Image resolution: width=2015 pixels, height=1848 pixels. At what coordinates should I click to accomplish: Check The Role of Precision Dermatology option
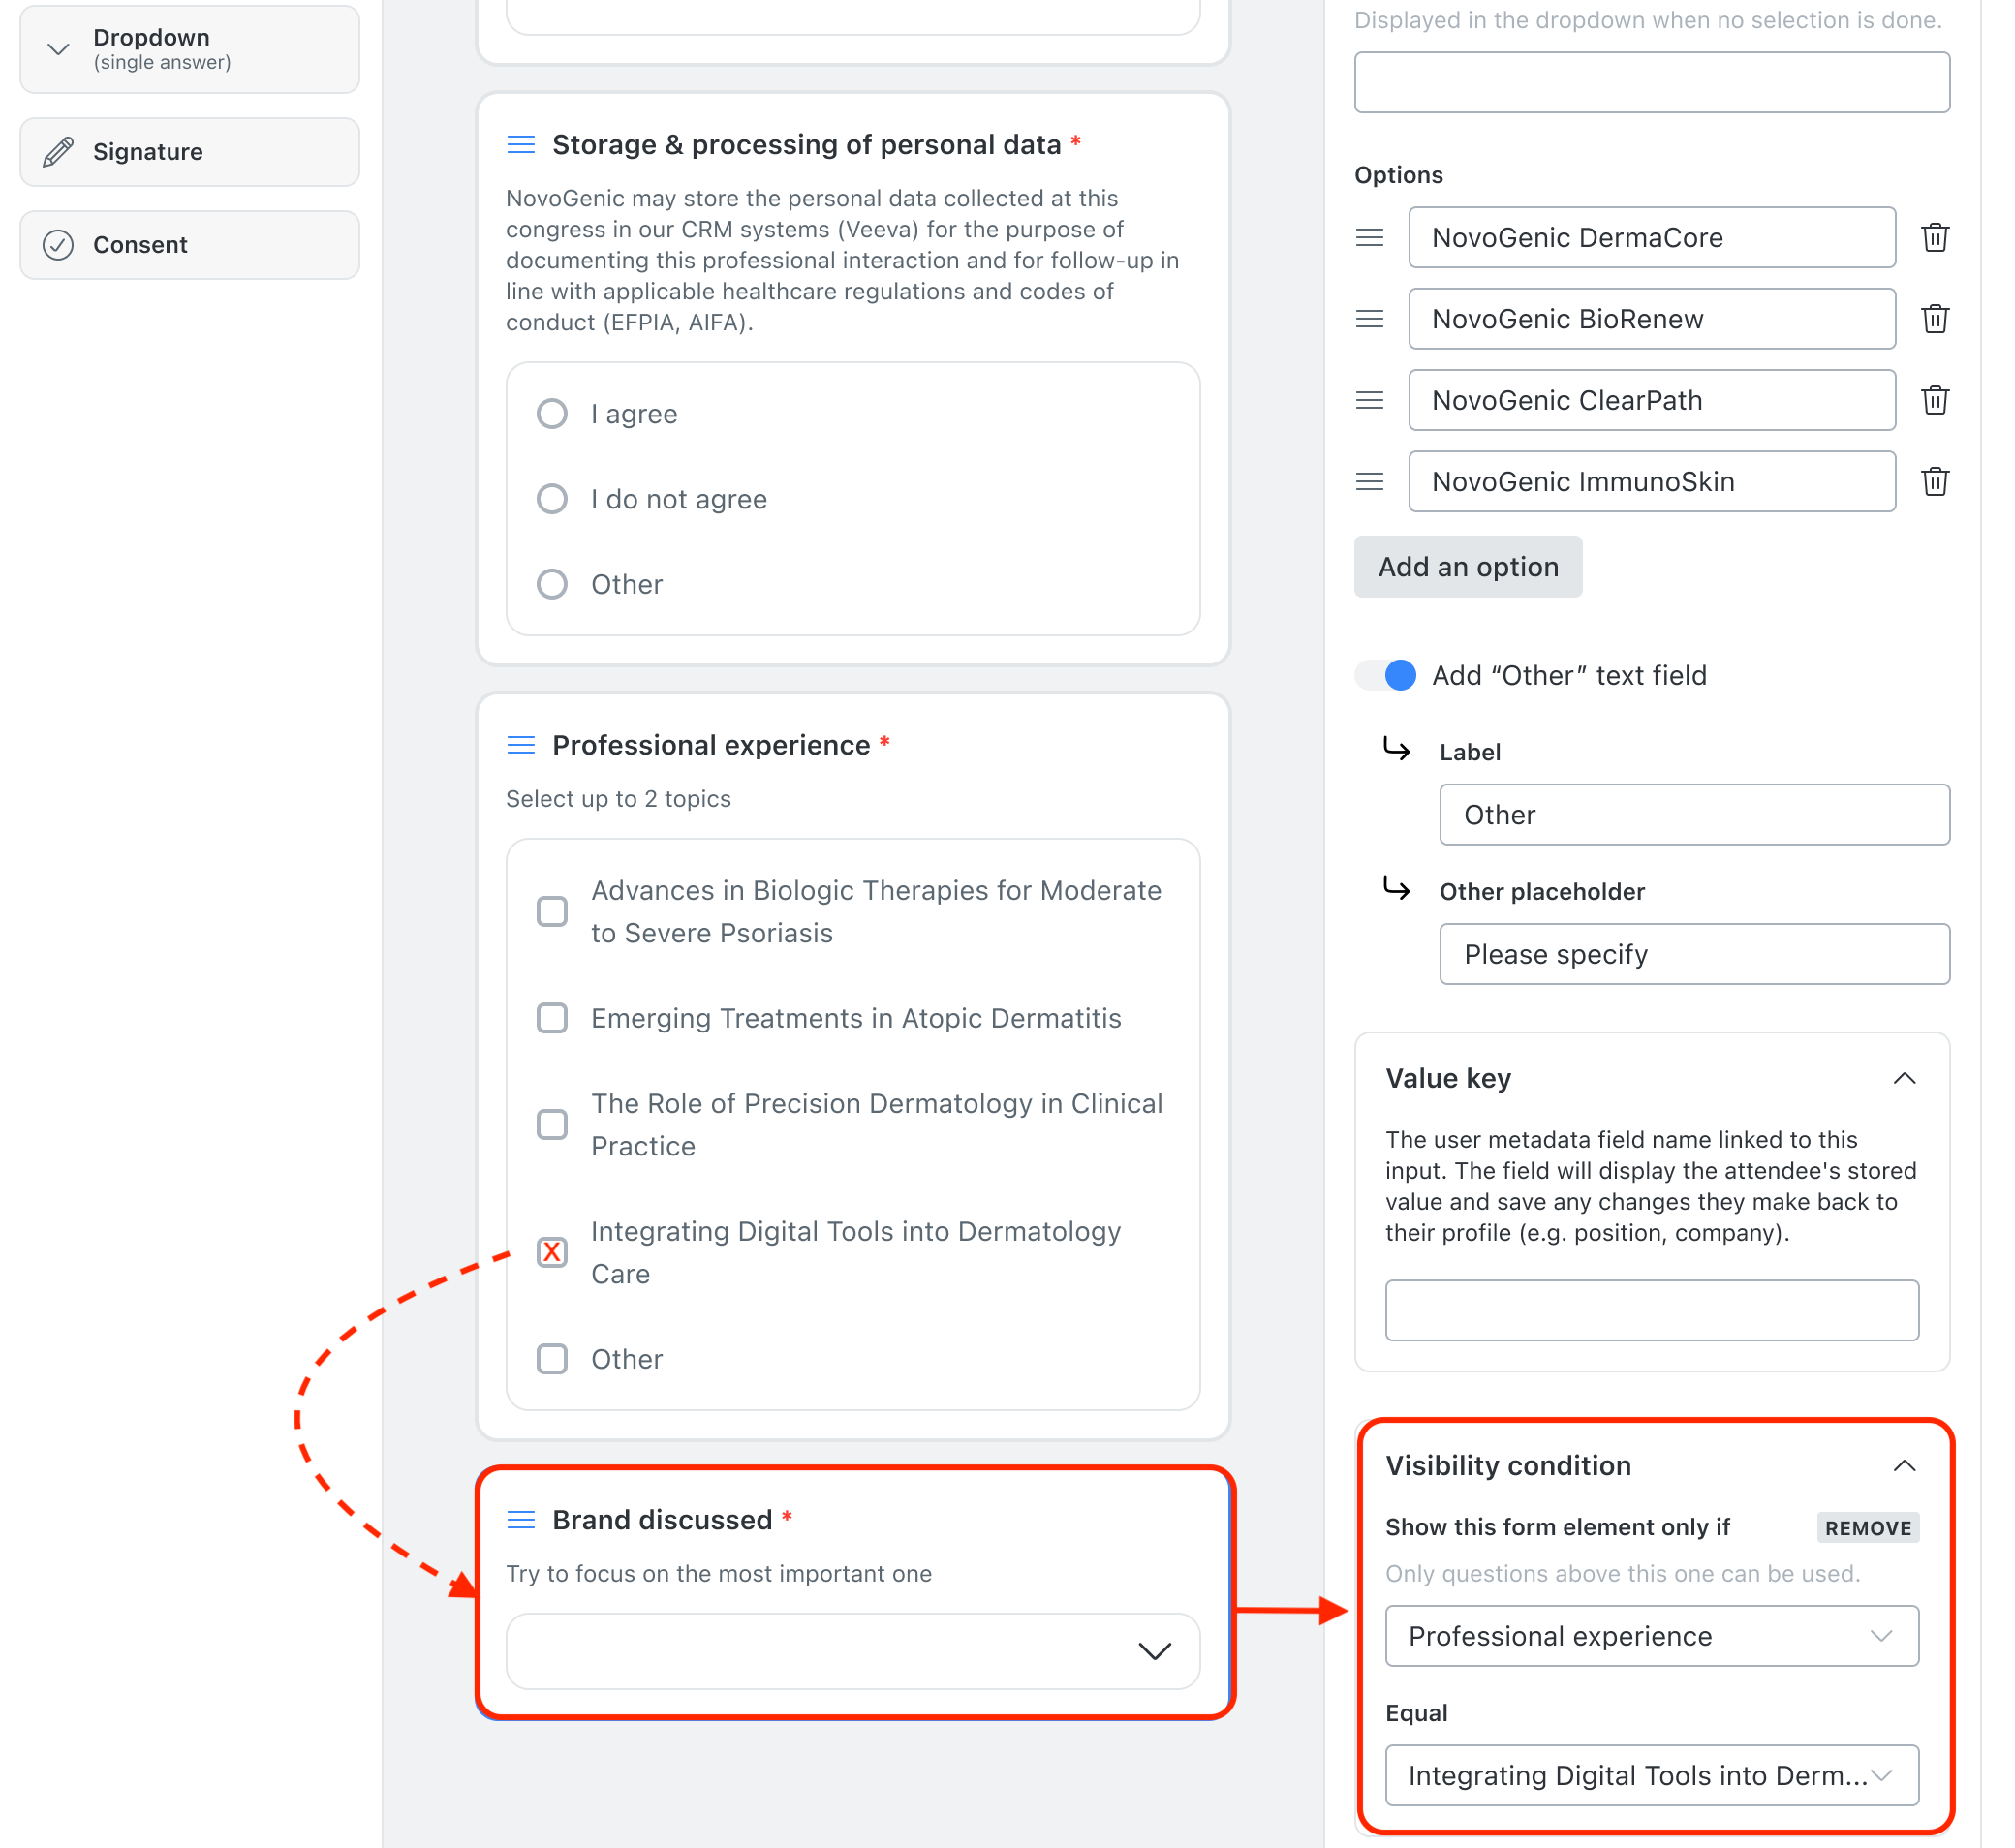[552, 1125]
